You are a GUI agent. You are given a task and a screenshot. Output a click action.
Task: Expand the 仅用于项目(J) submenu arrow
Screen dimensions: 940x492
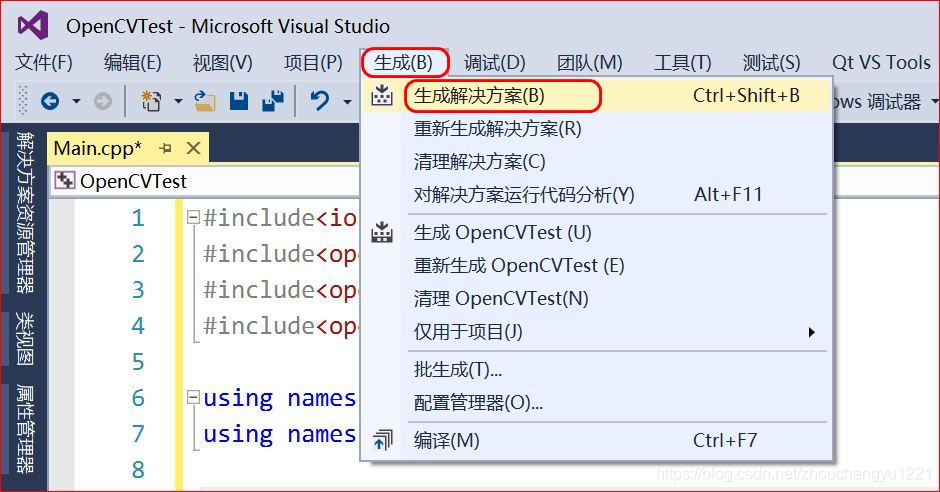[x=811, y=332]
